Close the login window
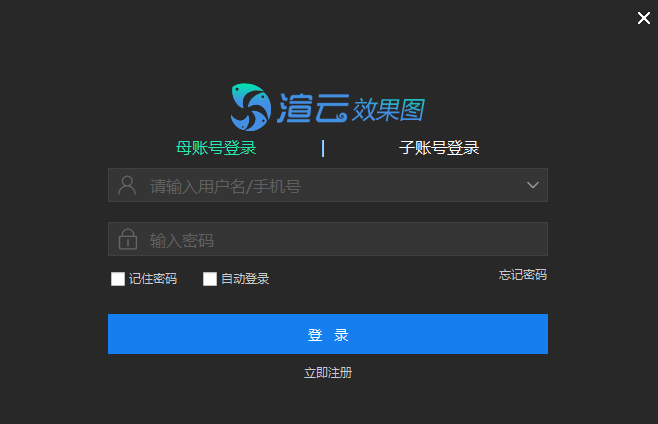Image resolution: width=658 pixels, height=424 pixels. (644, 18)
